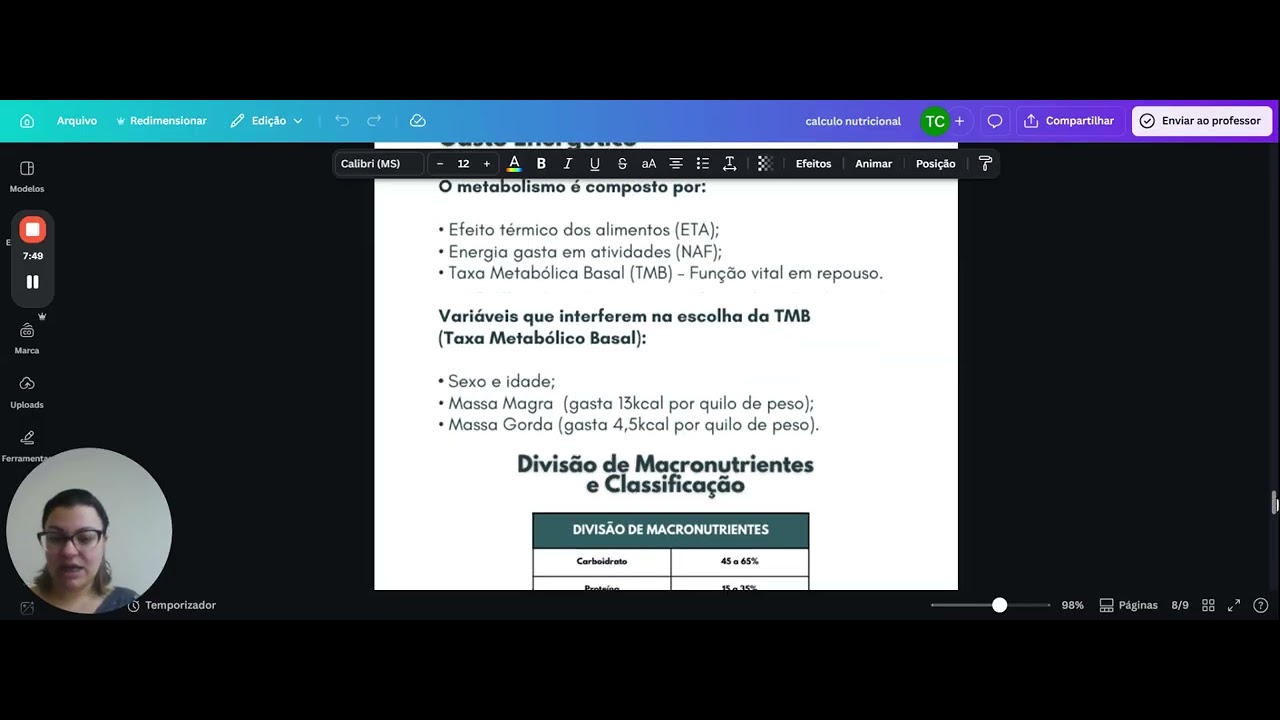
Task: Toggle underline formatting
Action: tap(595, 164)
